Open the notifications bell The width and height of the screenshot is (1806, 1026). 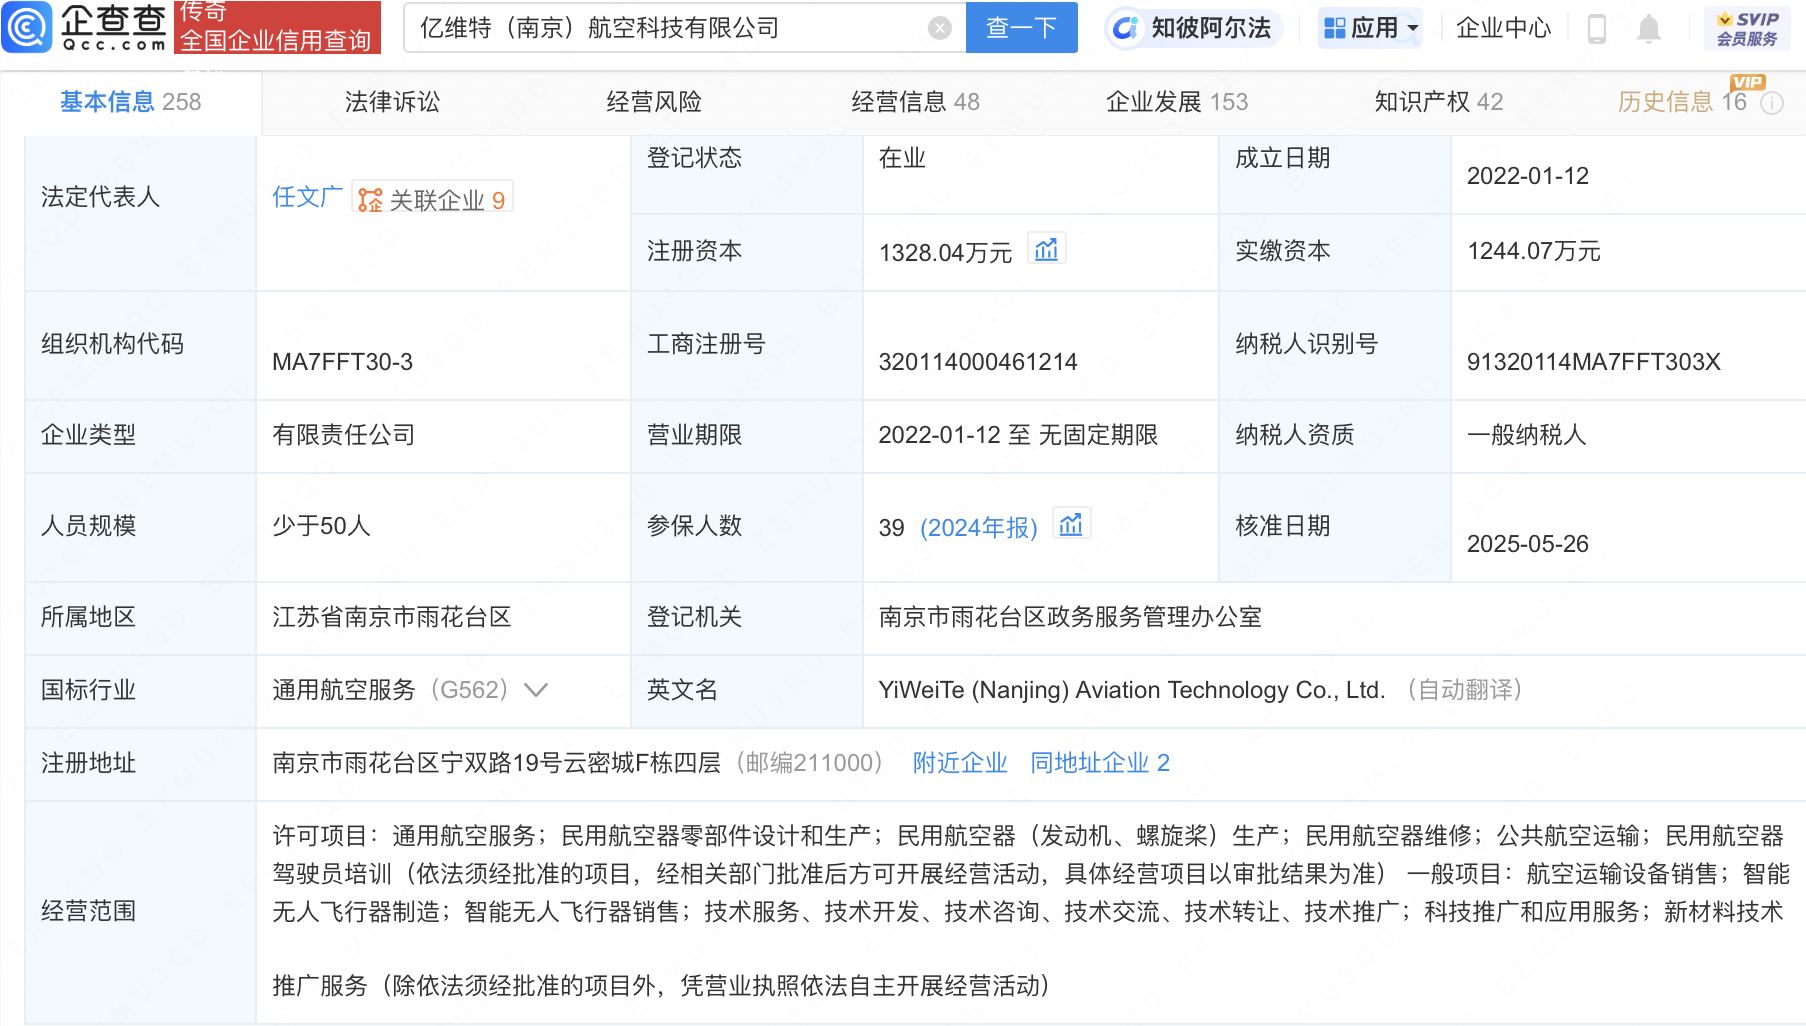[1649, 28]
